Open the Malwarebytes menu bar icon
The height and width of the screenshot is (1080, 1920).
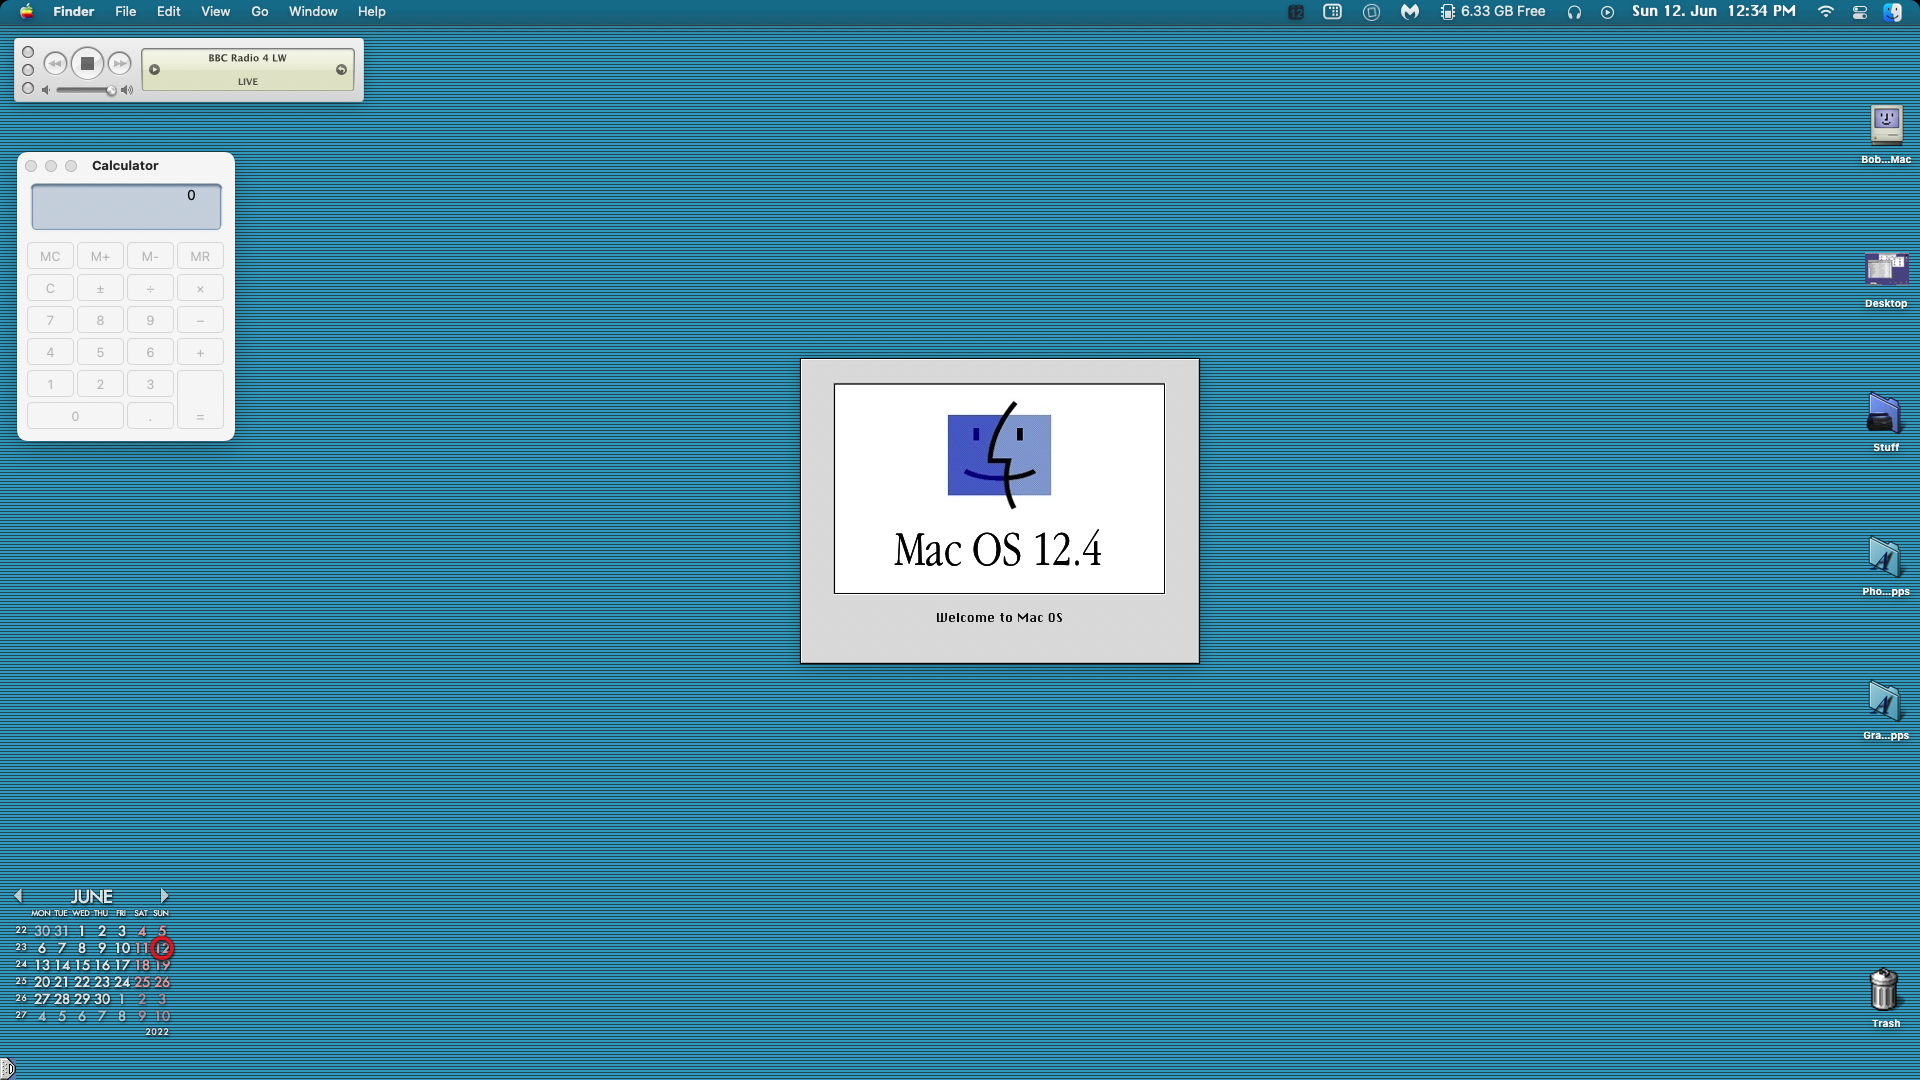(1410, 12)
